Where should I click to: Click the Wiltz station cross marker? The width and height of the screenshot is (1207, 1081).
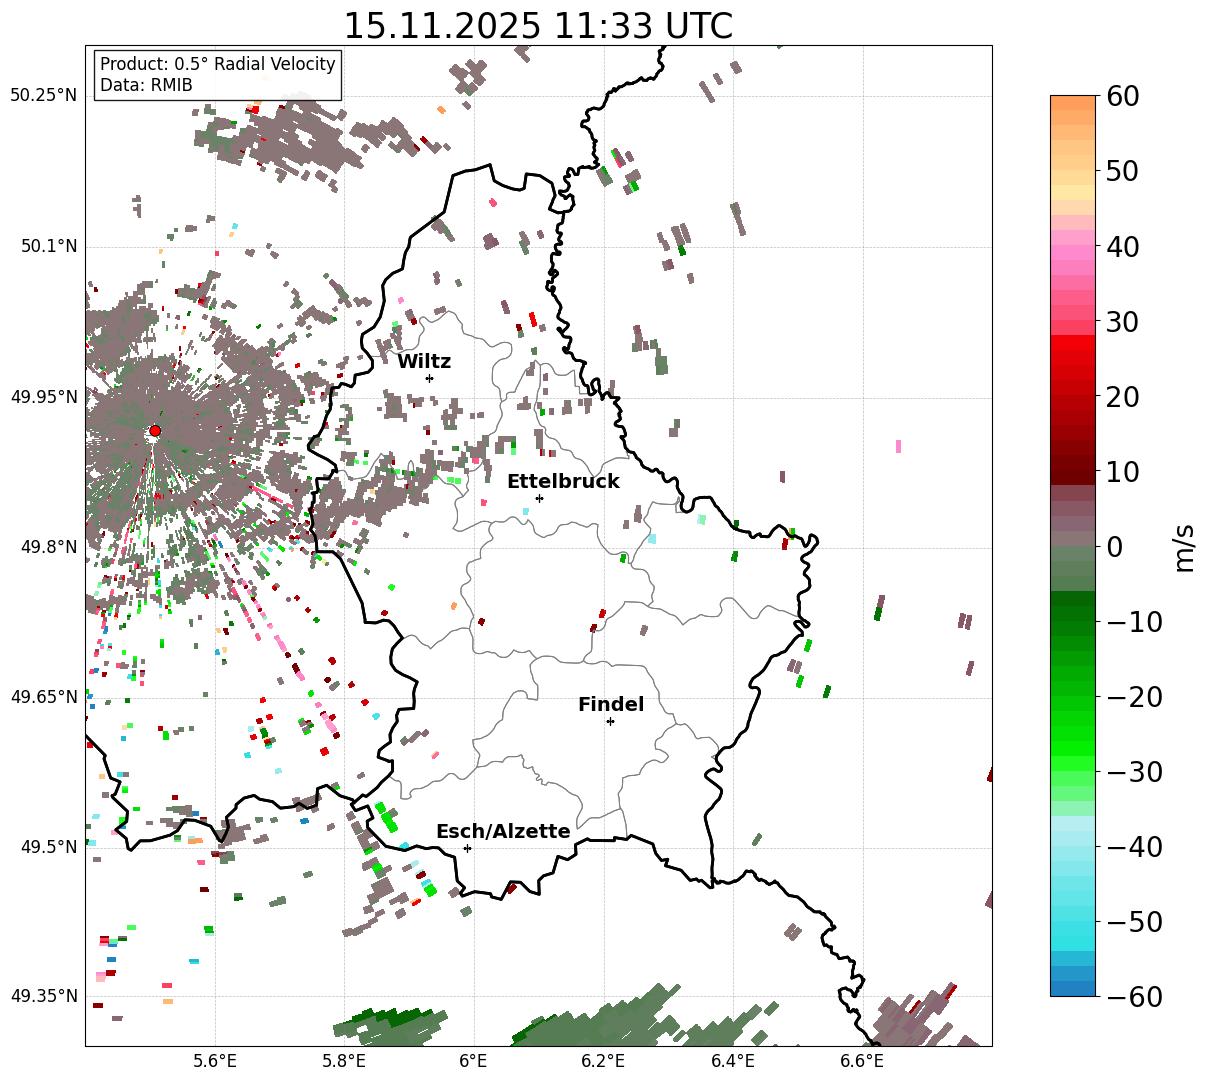pyautogui.click(x=429, y=378)
